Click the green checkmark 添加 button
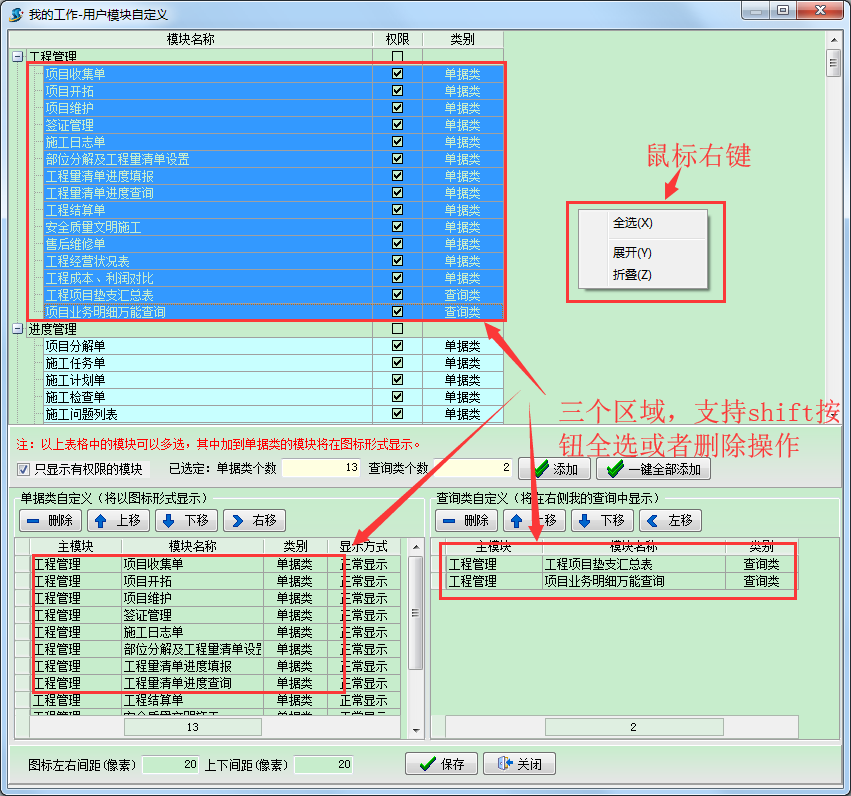Screen dimensions: 851x796 point(555,468)
